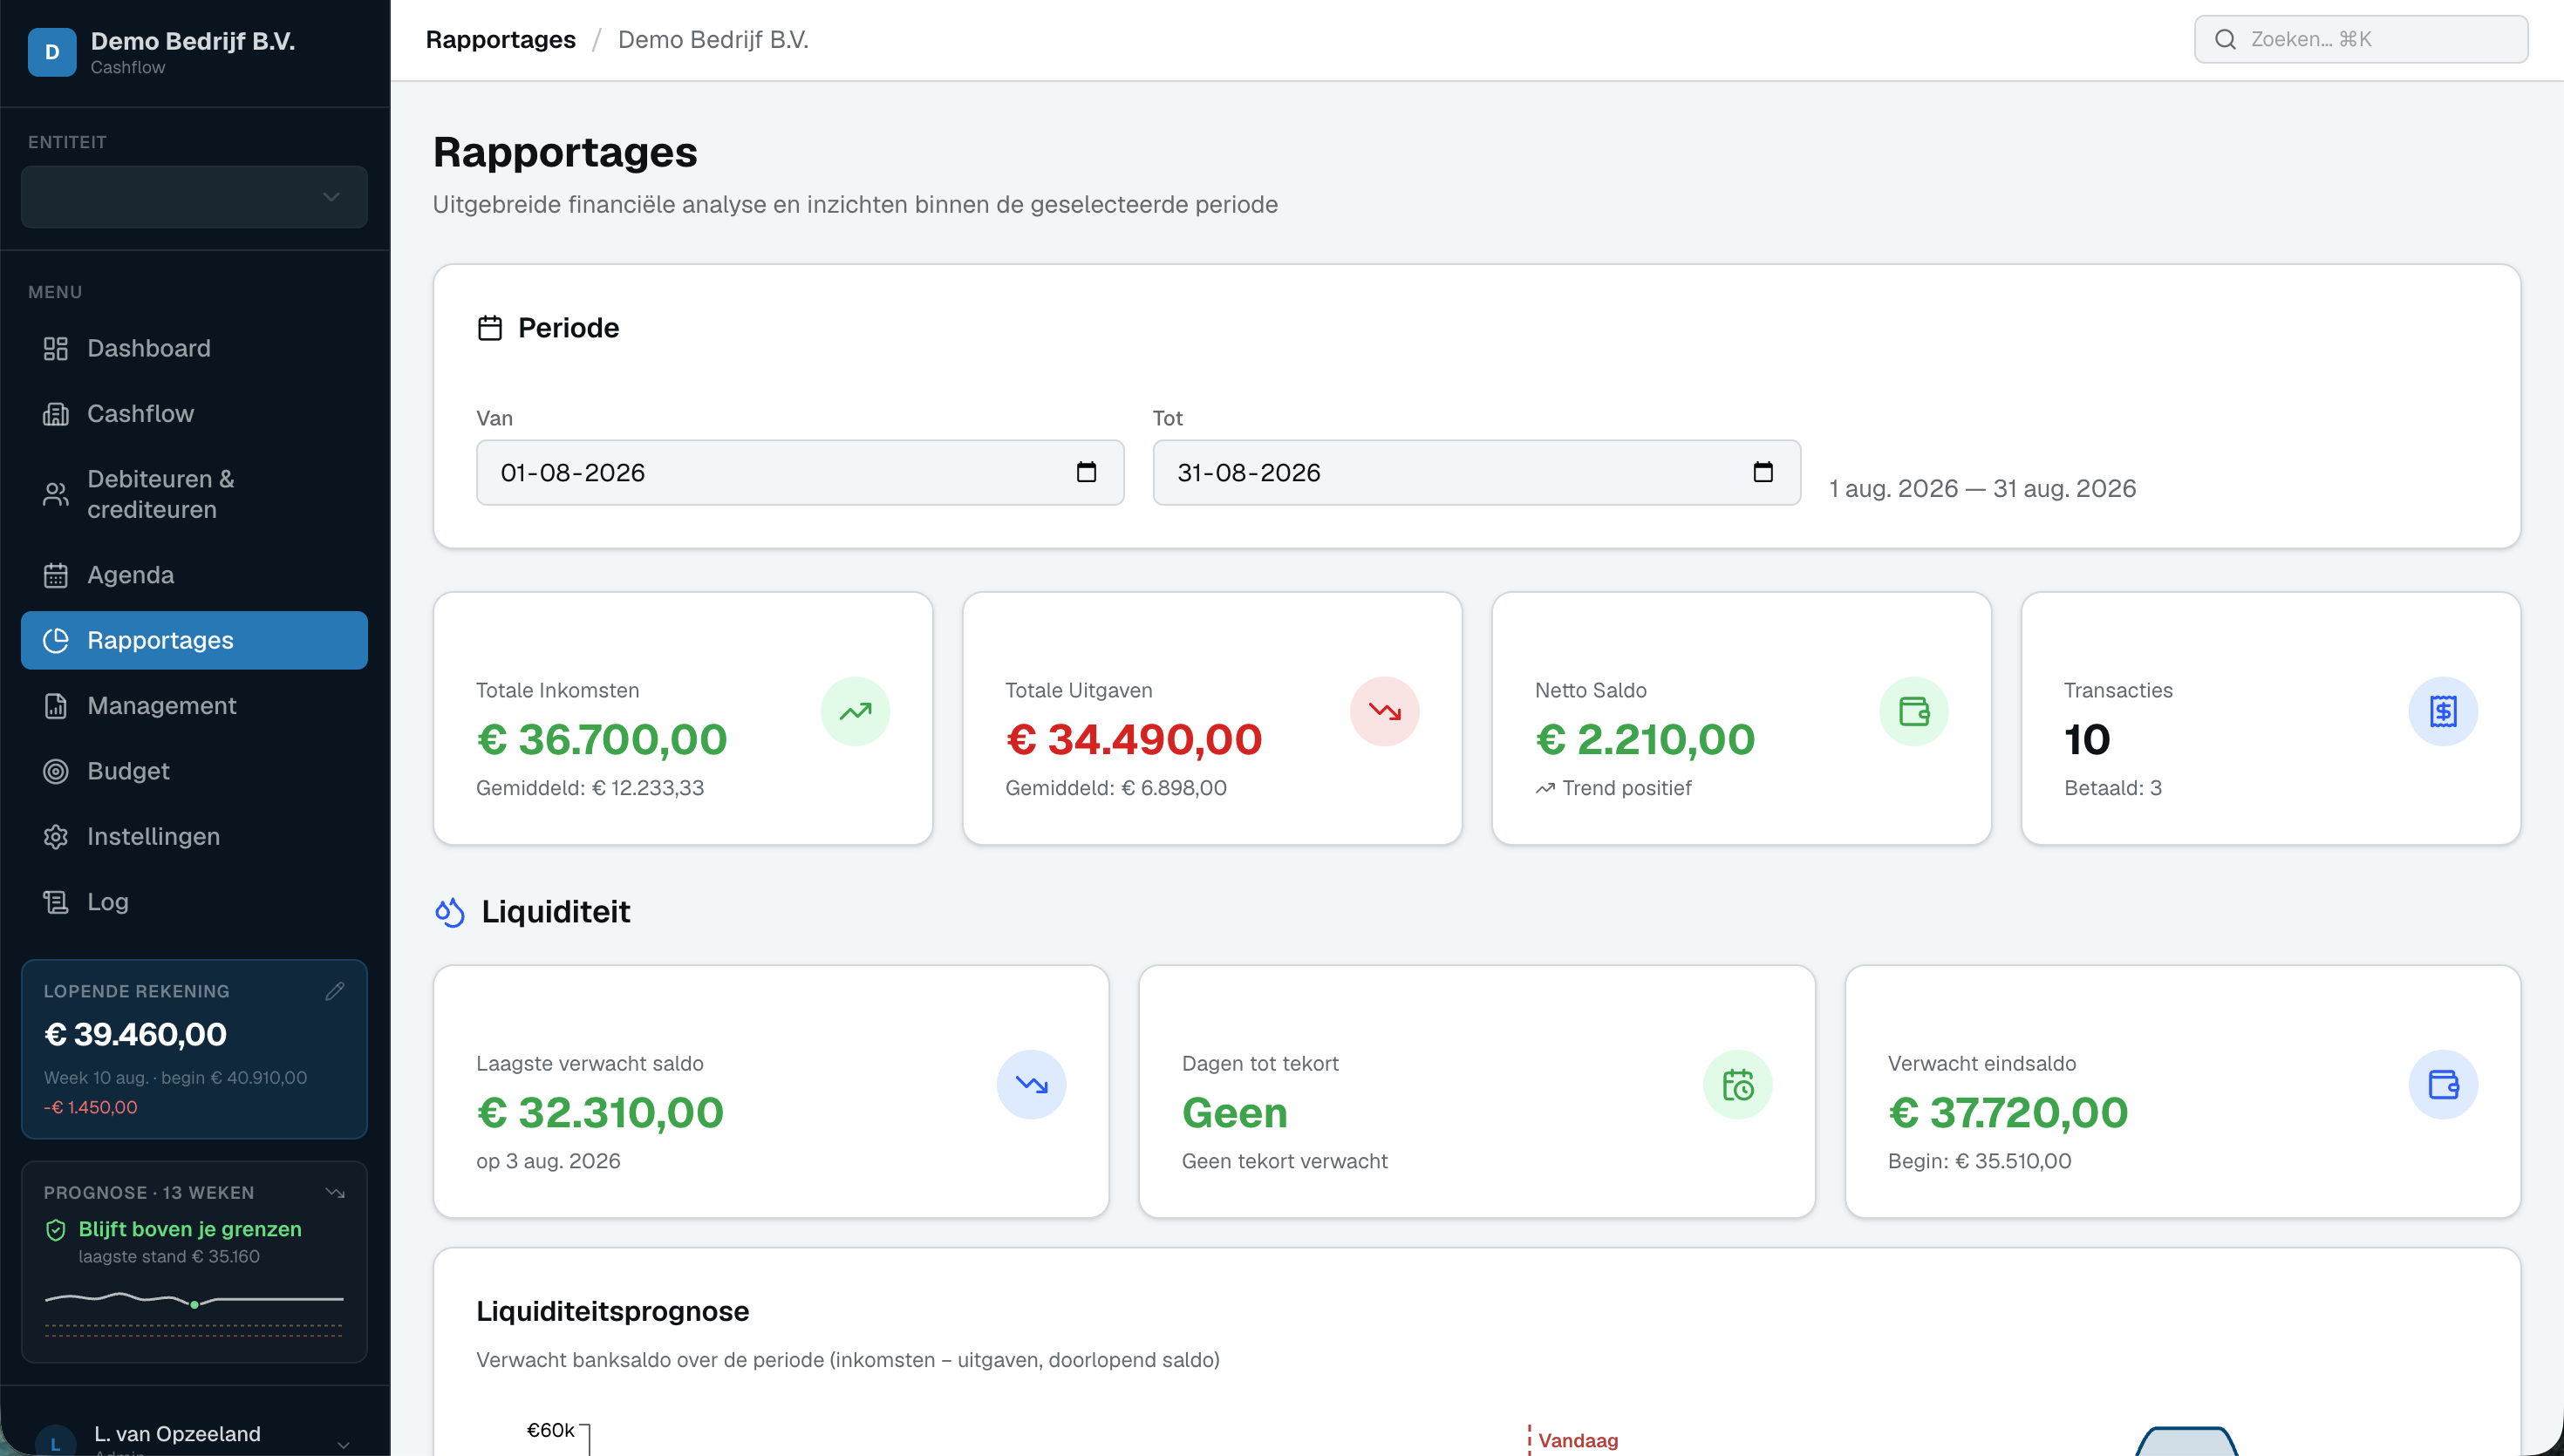Open Budget page

pos(194,771)
